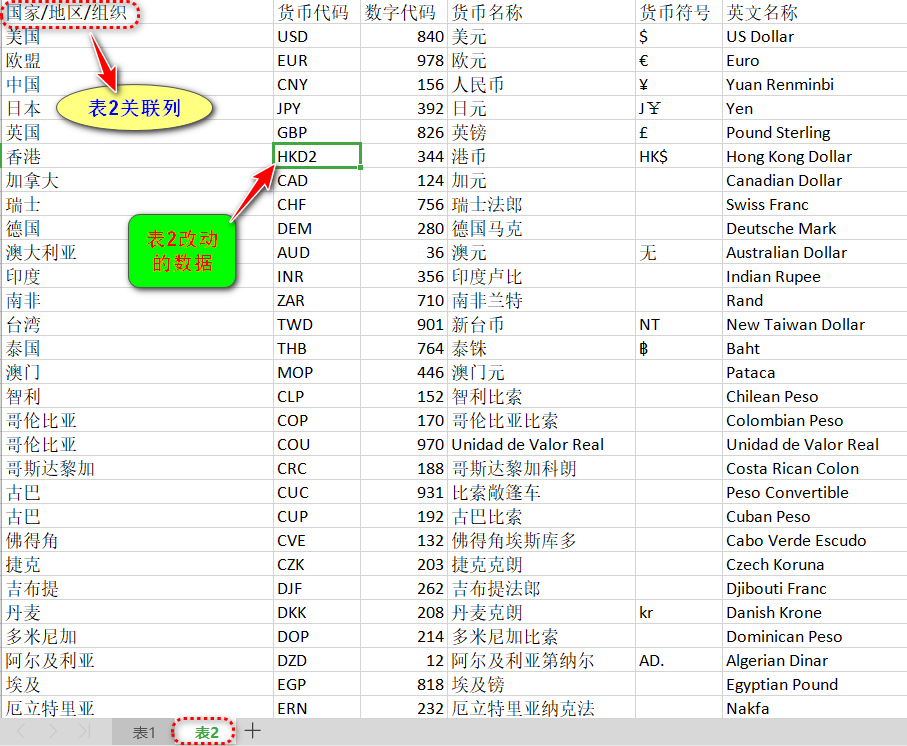Click the previous sheet navigation arrow
Screen dimensions: 907x746
[21, 732]
